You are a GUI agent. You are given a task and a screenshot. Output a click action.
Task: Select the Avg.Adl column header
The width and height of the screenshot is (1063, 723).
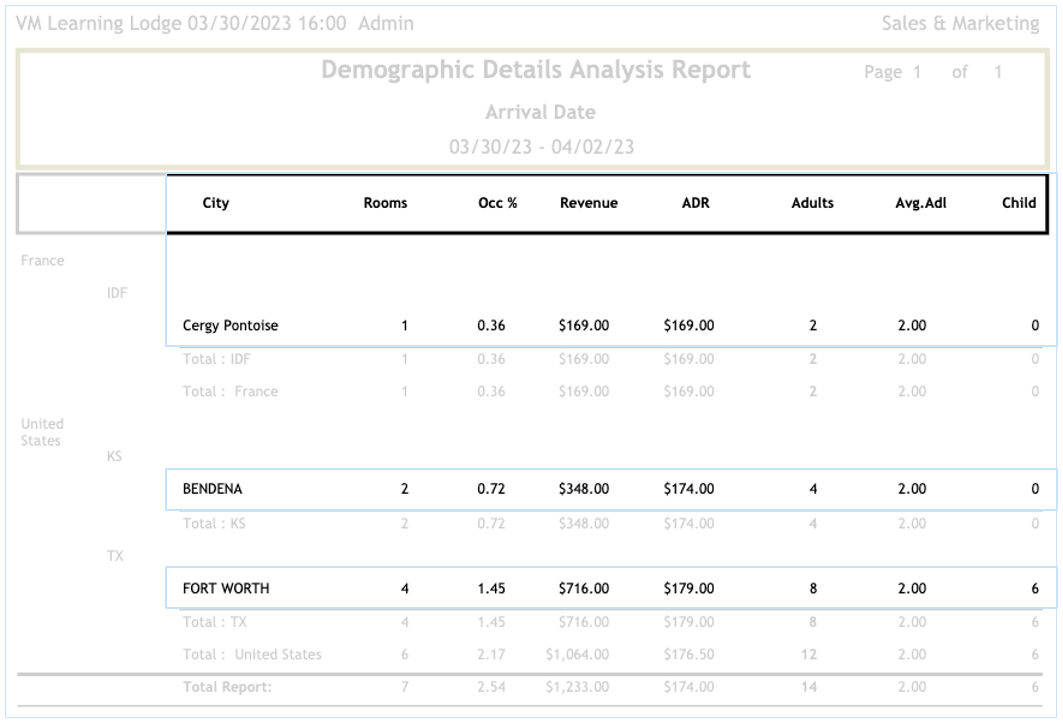921,203
